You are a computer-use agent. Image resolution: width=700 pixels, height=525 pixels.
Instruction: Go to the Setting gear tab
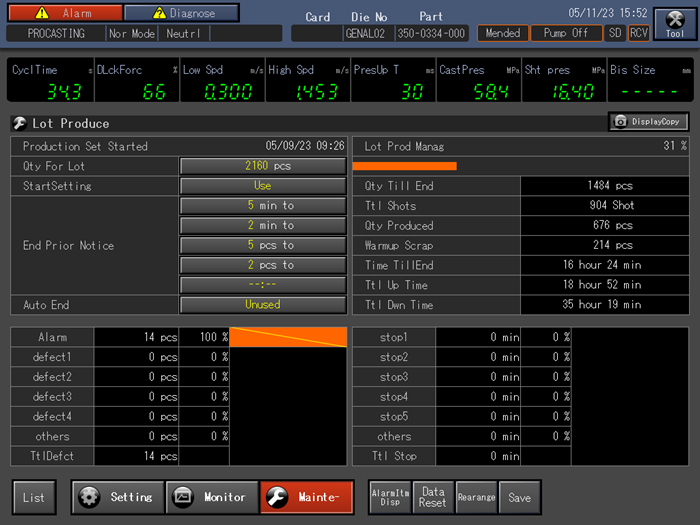point(117,497)
